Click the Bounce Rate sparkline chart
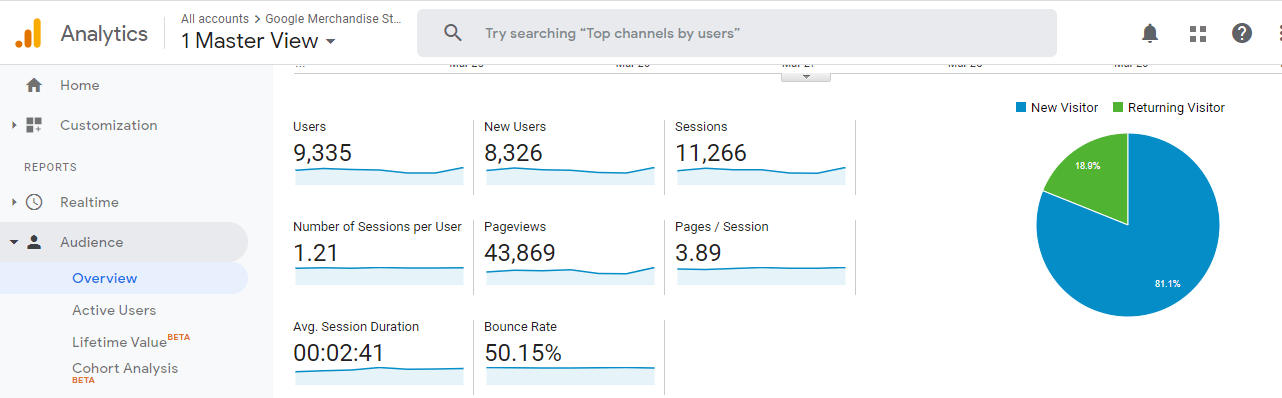Viewport: 1282px width, 398px height. (570, 376)
